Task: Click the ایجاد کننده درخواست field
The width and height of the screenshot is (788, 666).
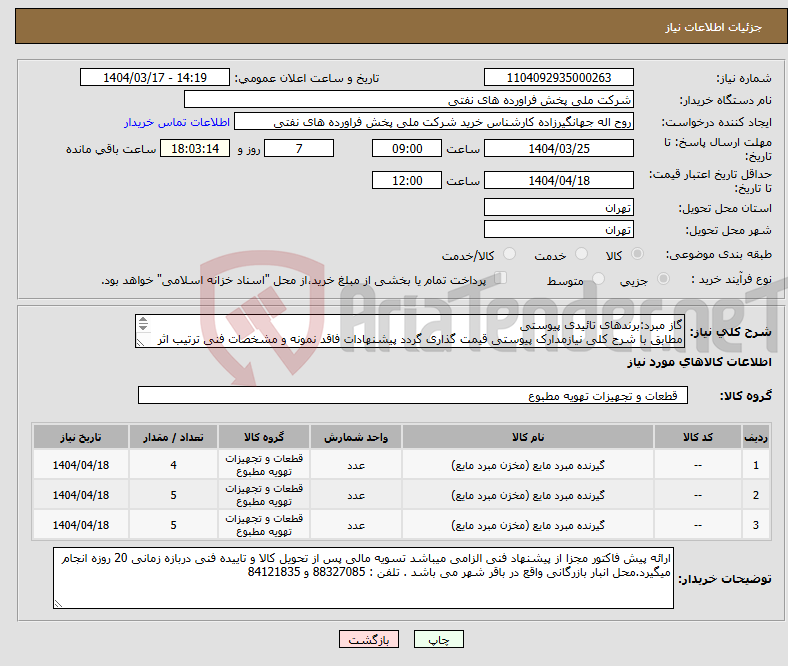Action: [x=434, y=122]
